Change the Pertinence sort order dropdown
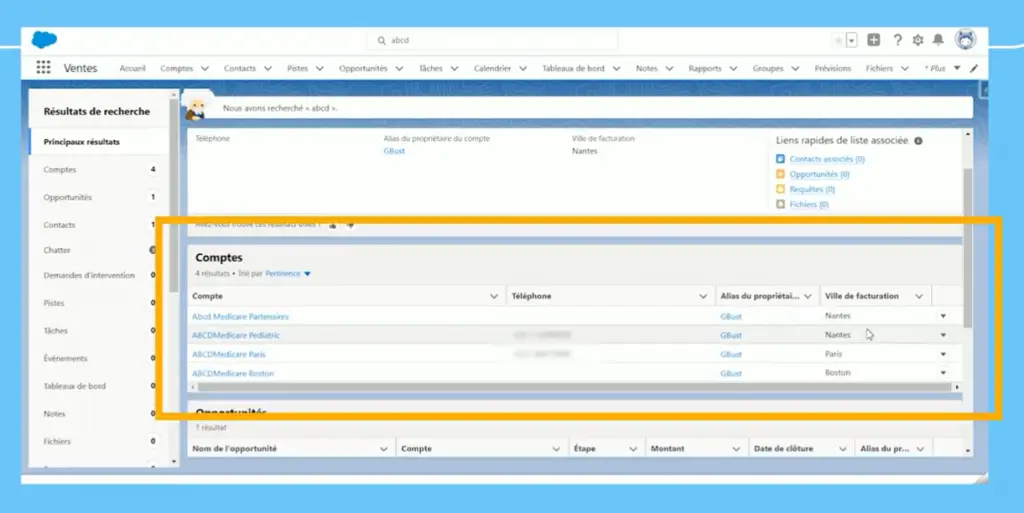Screen dimensions: 1024x513 (288, 273)
